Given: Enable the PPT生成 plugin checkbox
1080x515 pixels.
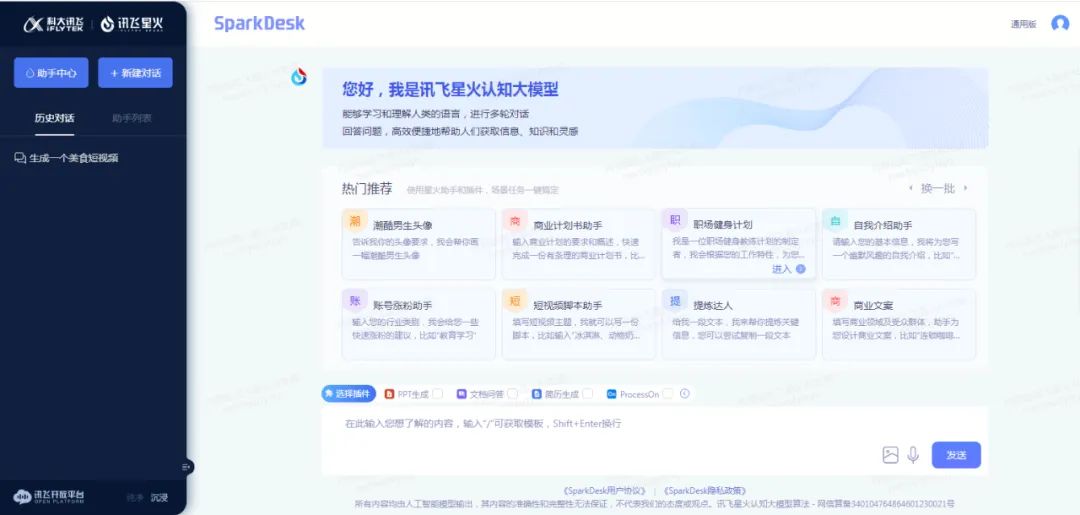Looking at the screenshot, I should 437,394.
